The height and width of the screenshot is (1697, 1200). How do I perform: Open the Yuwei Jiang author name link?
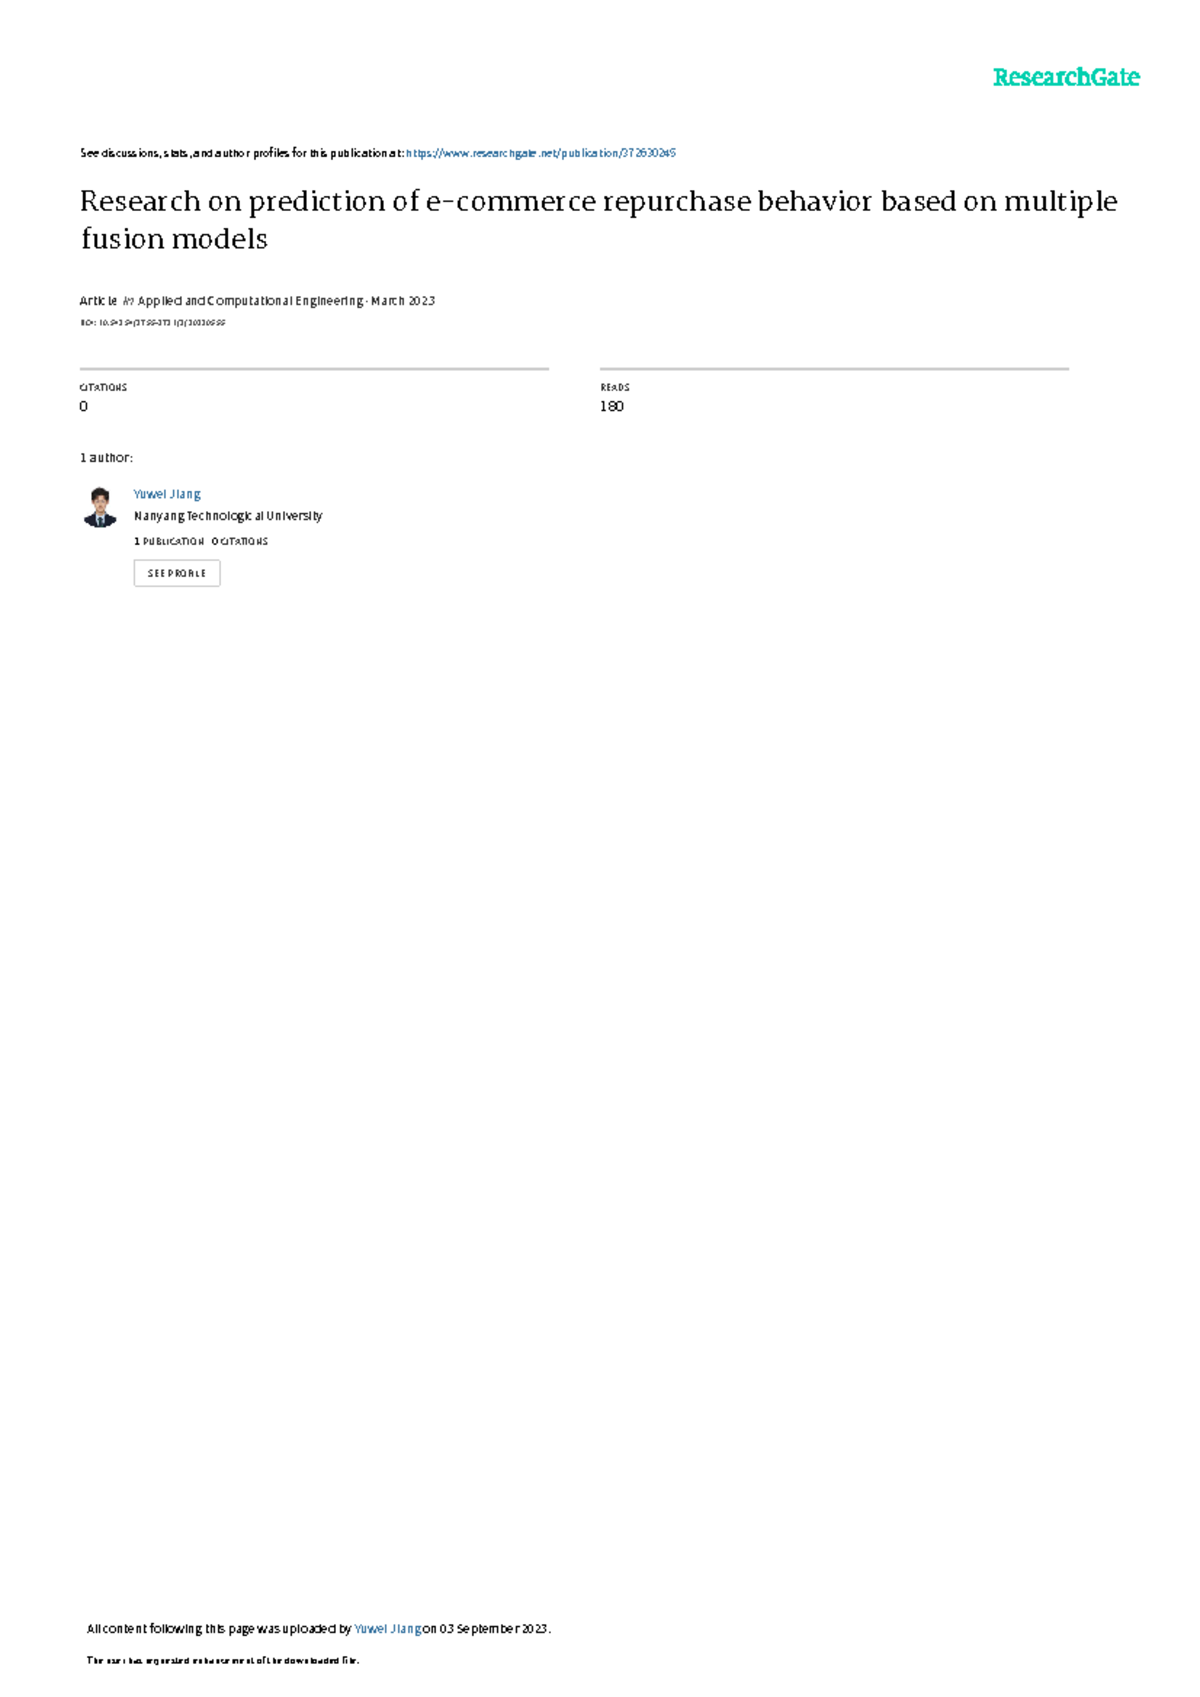(x=167, y=494)
